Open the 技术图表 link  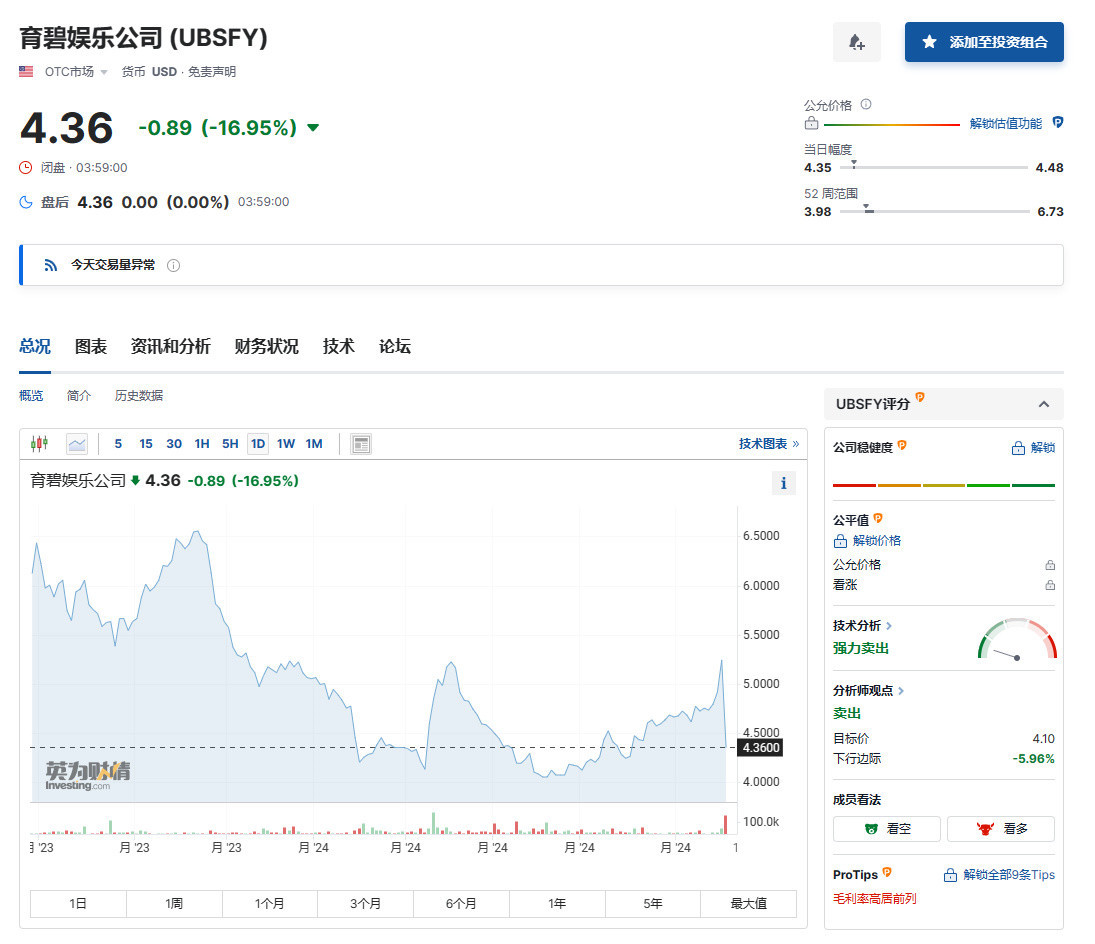768,444
